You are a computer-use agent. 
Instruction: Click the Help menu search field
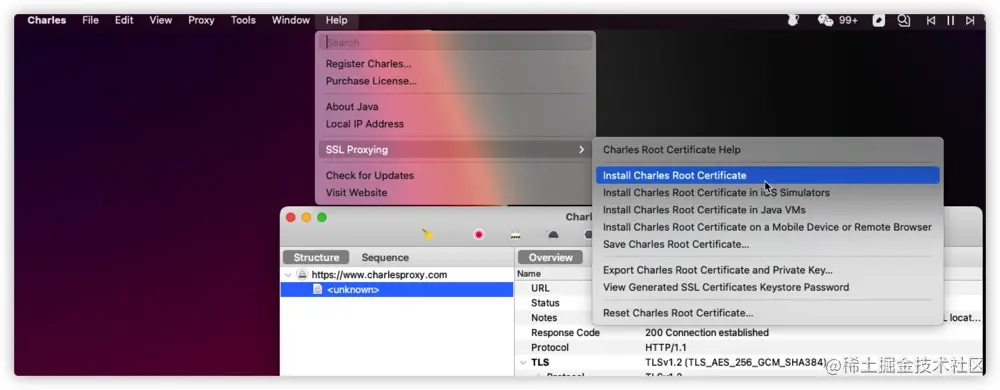coord(456,42)
